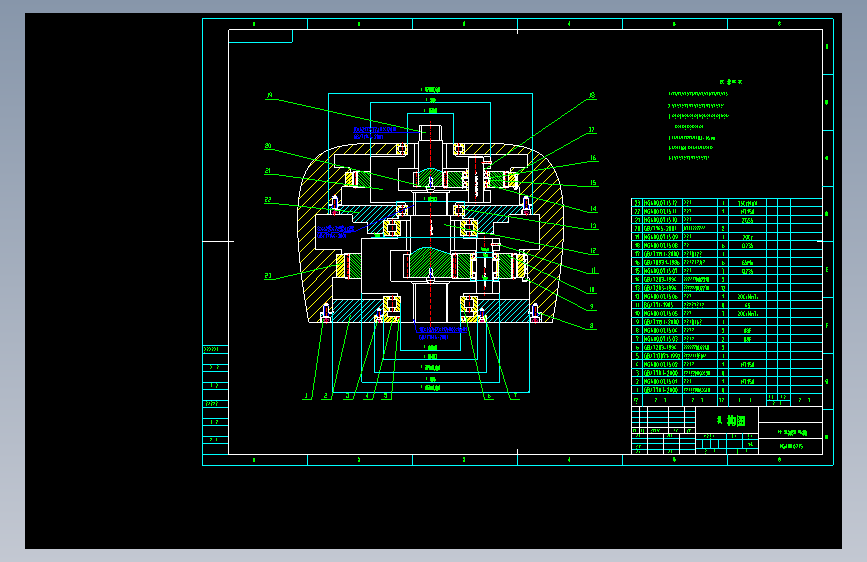Select balloon label 6 below the assembly

(489, 396)
